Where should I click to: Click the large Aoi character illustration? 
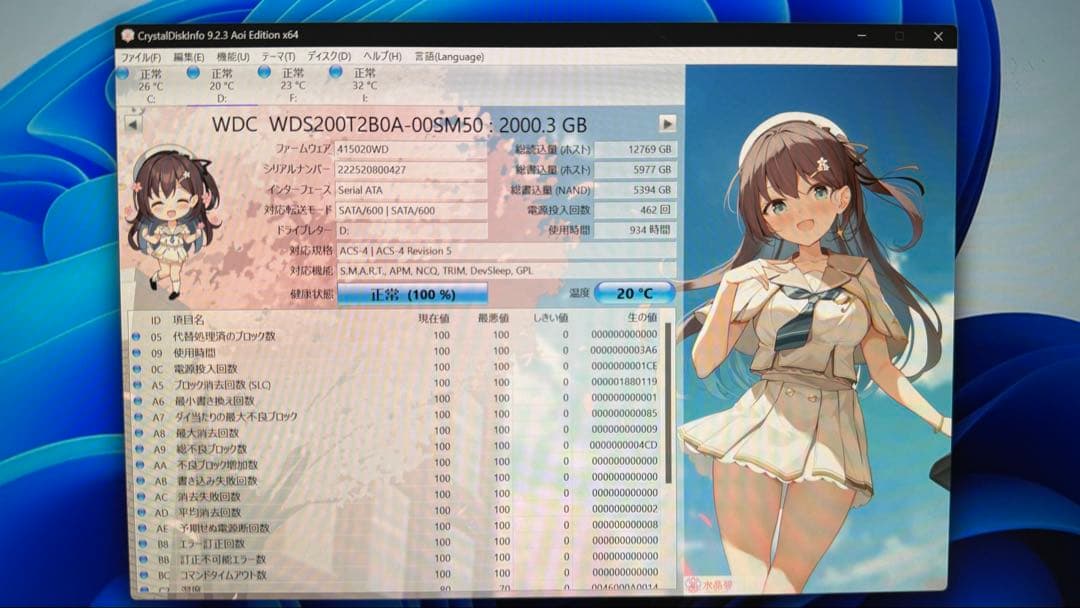click(x=818, y=329)
